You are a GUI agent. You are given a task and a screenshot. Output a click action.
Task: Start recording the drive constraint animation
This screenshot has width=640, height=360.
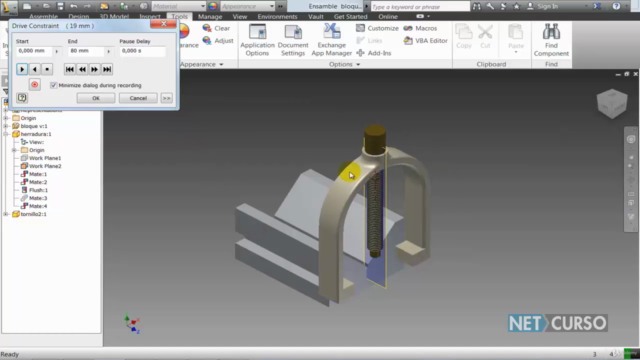click(x=35, y=84)
